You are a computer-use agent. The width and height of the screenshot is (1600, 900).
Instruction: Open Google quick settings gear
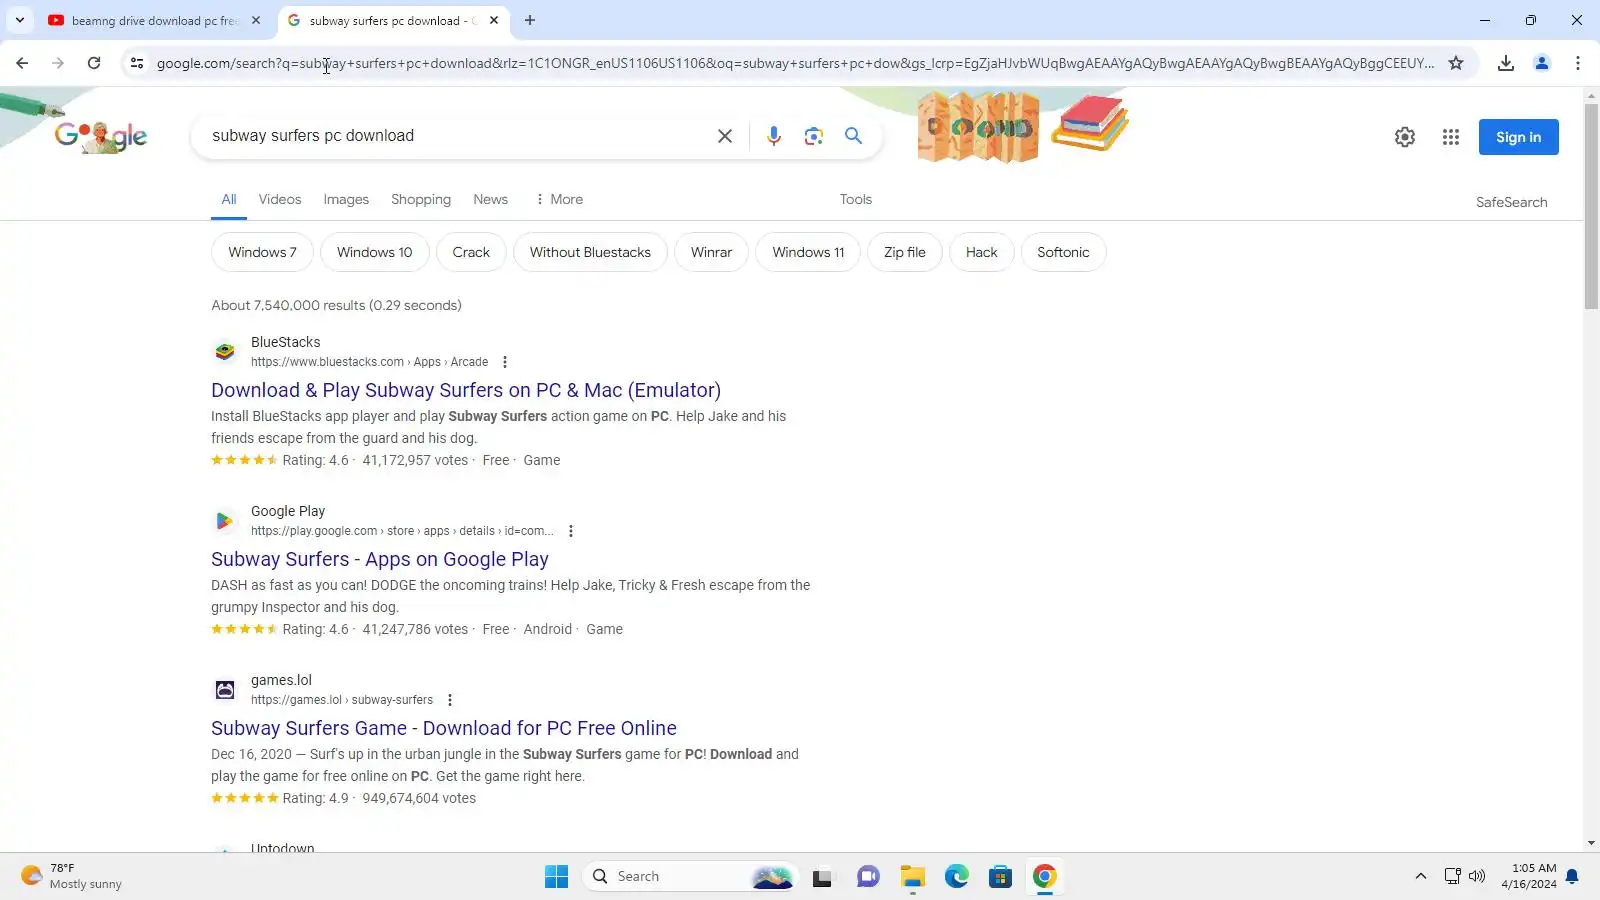coord(1405,137)
